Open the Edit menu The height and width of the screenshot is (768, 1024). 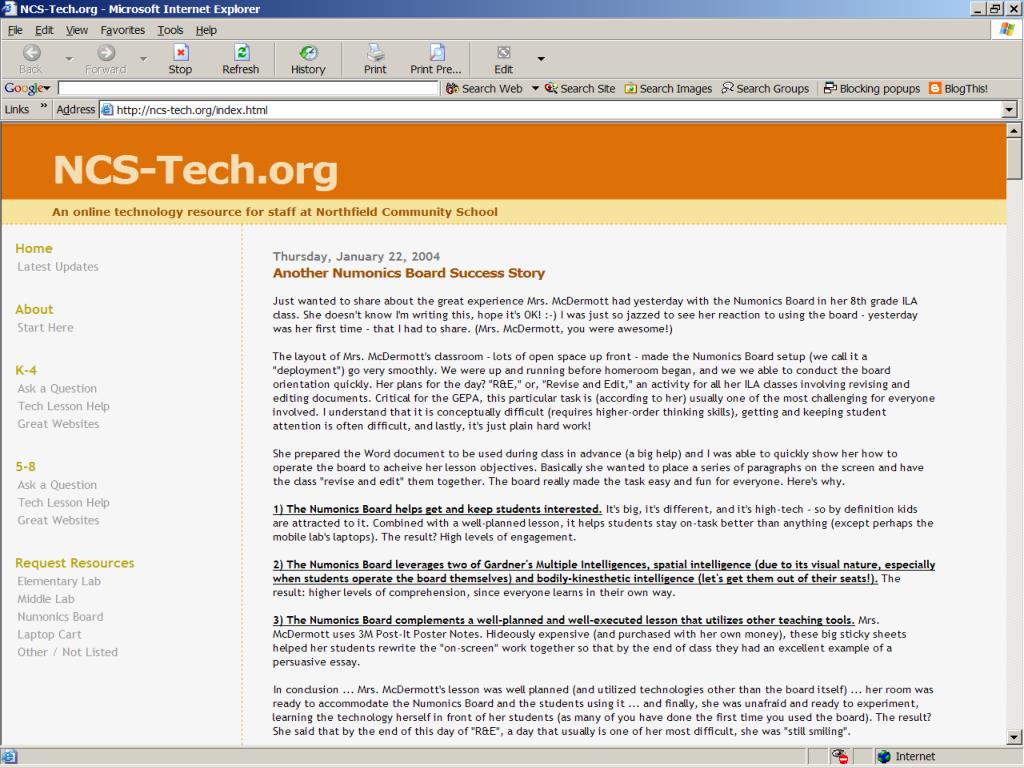(44, 30)
